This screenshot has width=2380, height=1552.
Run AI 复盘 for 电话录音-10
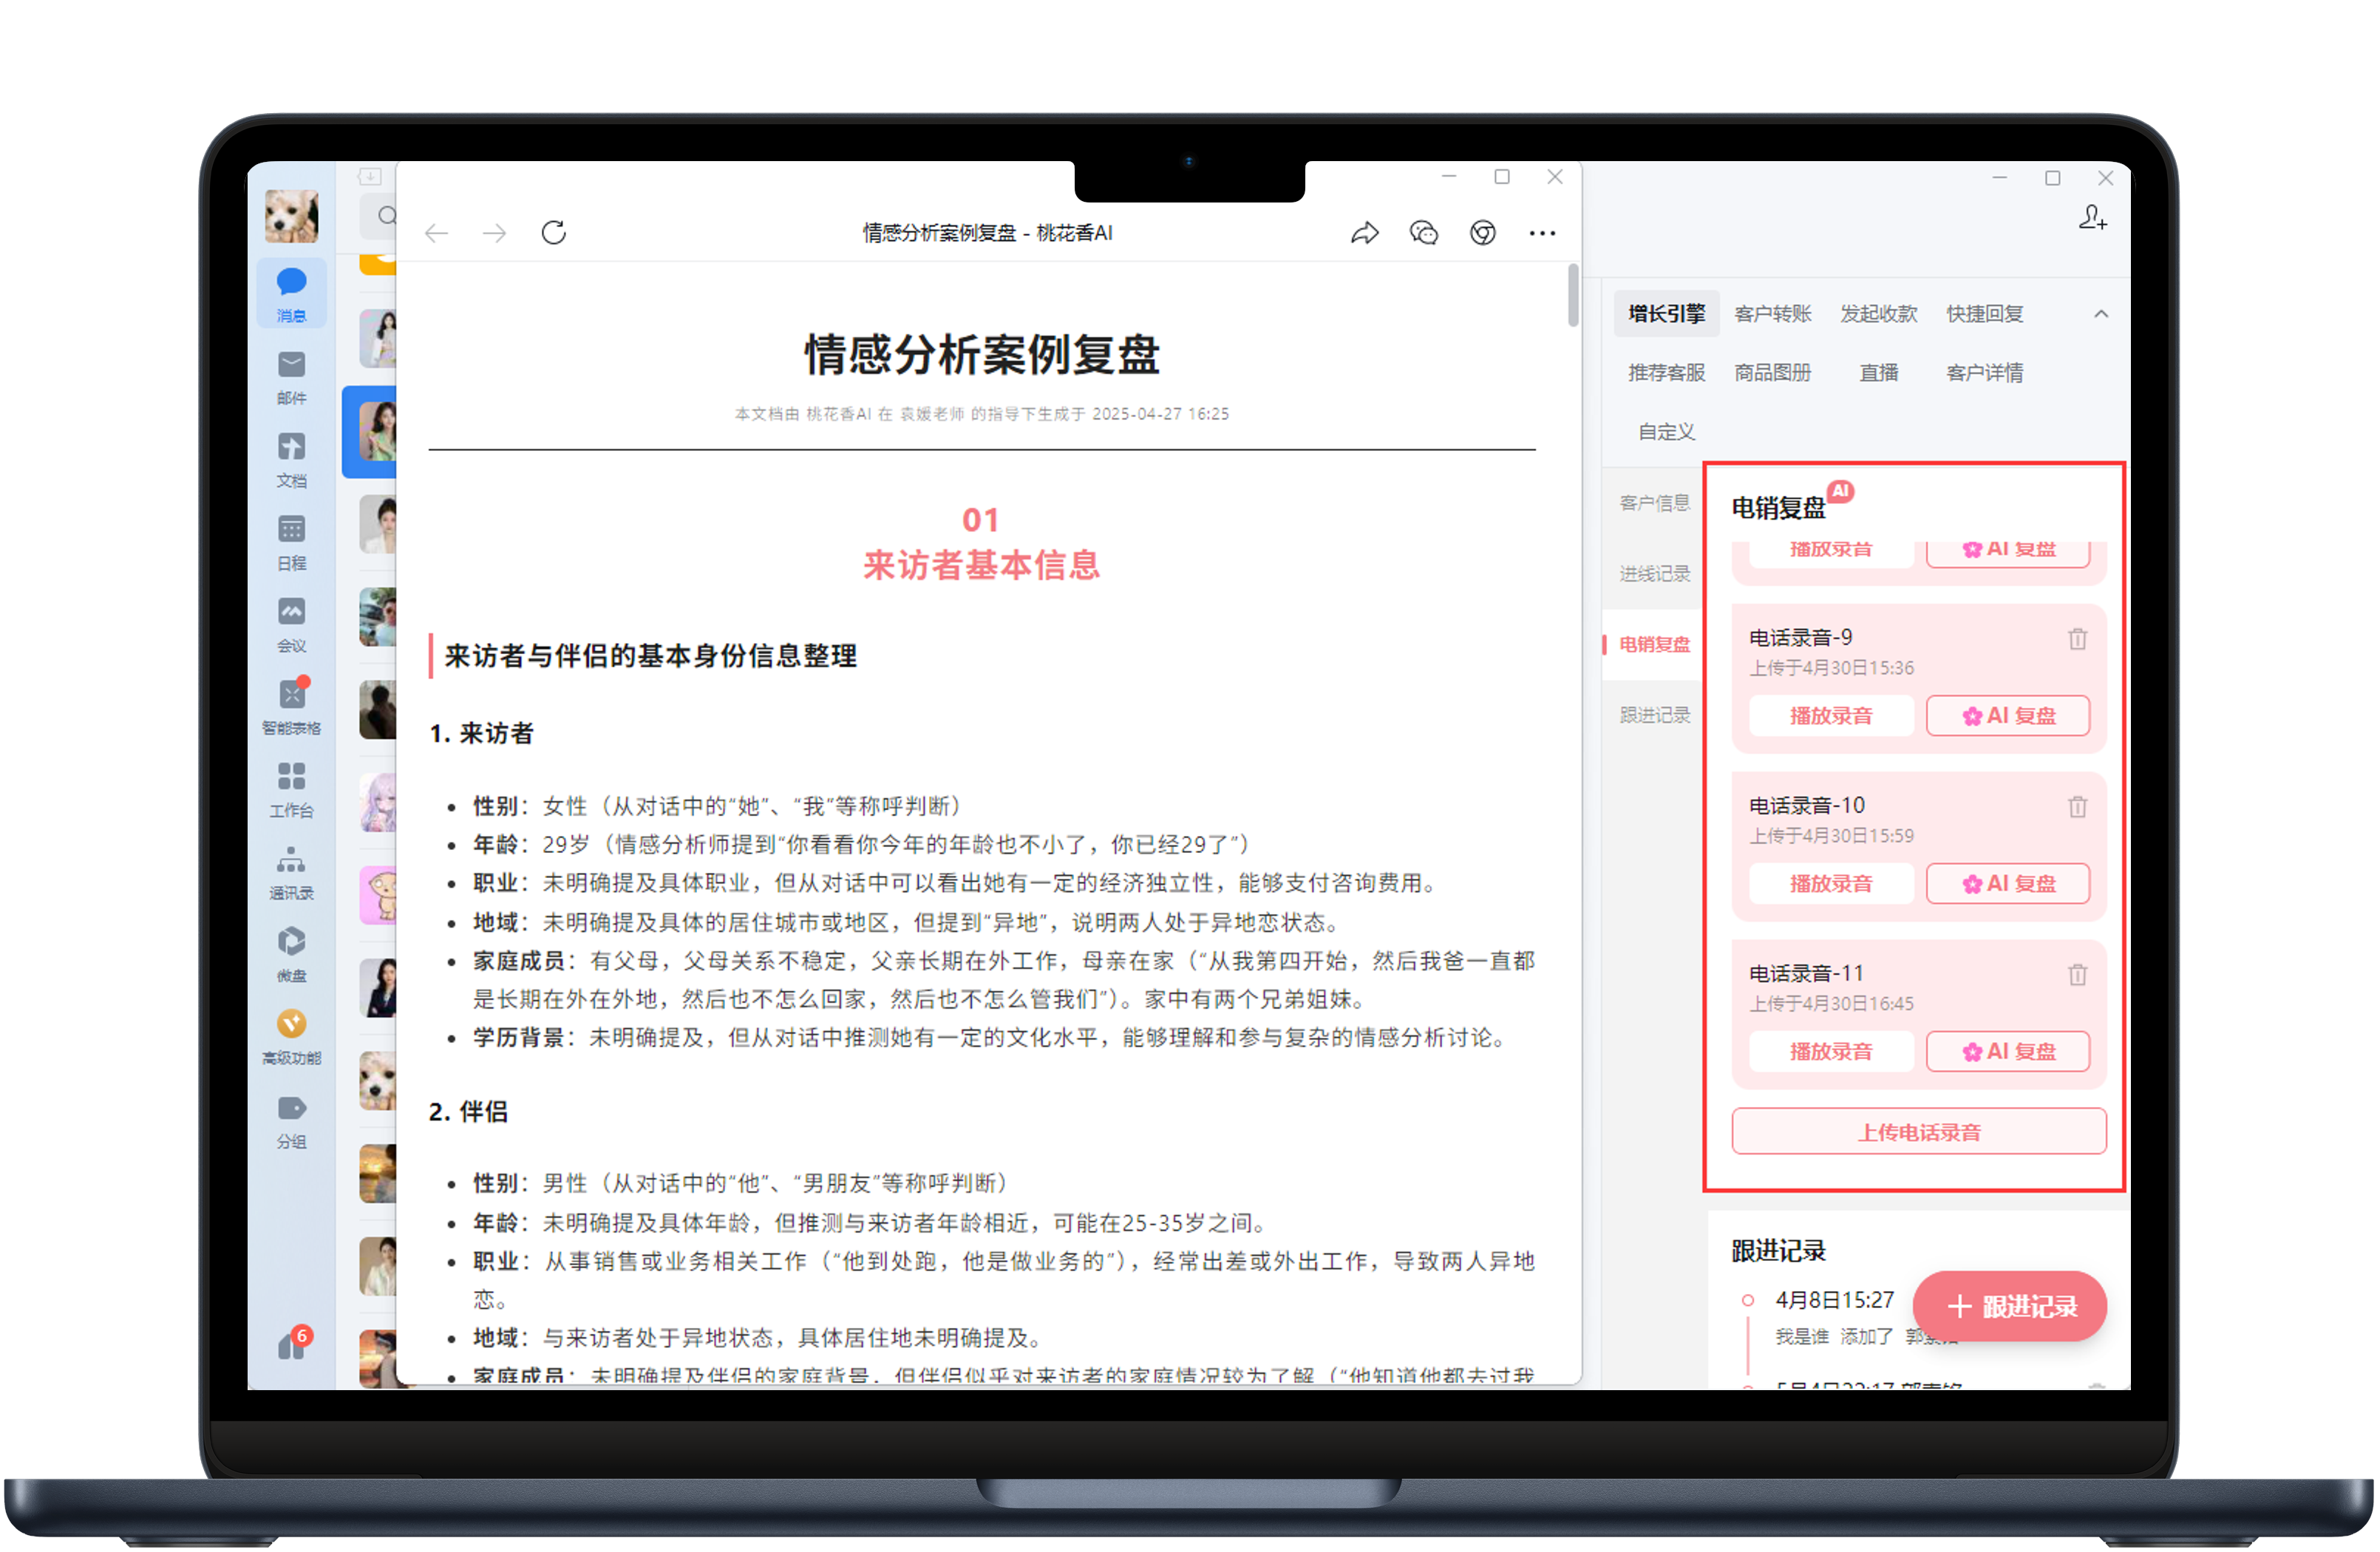point(2008,884)
